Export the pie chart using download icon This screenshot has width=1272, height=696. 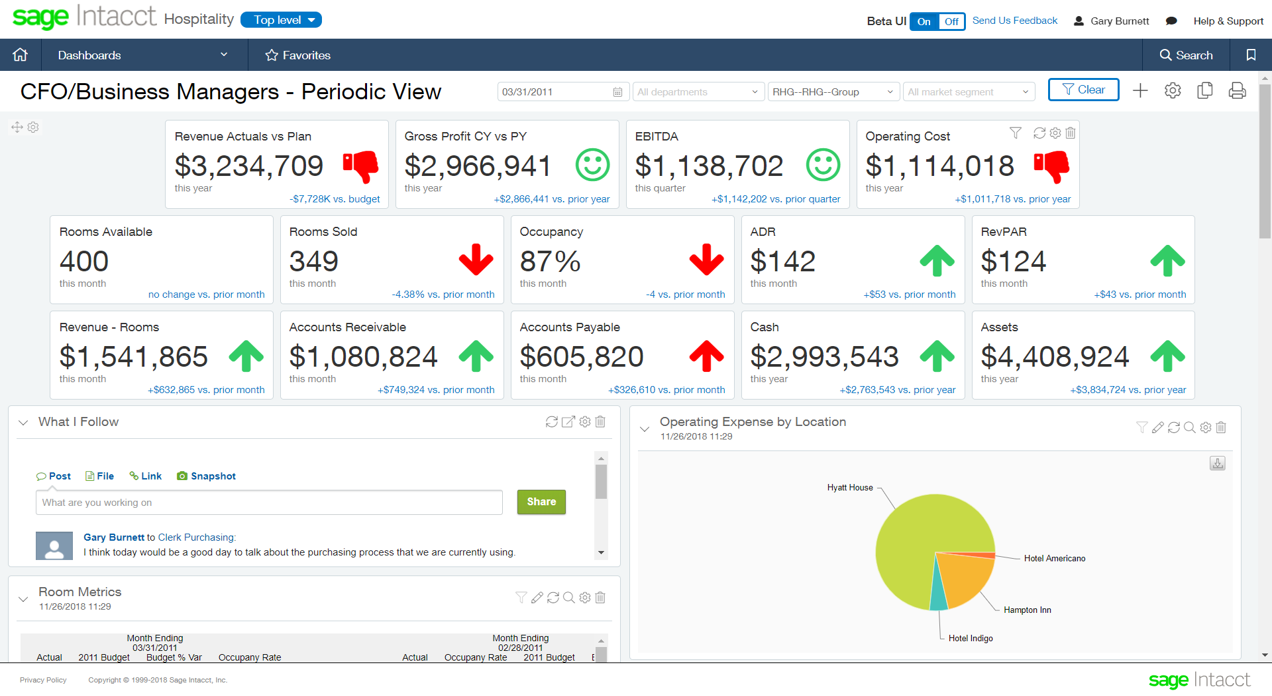coord(1217,463)
